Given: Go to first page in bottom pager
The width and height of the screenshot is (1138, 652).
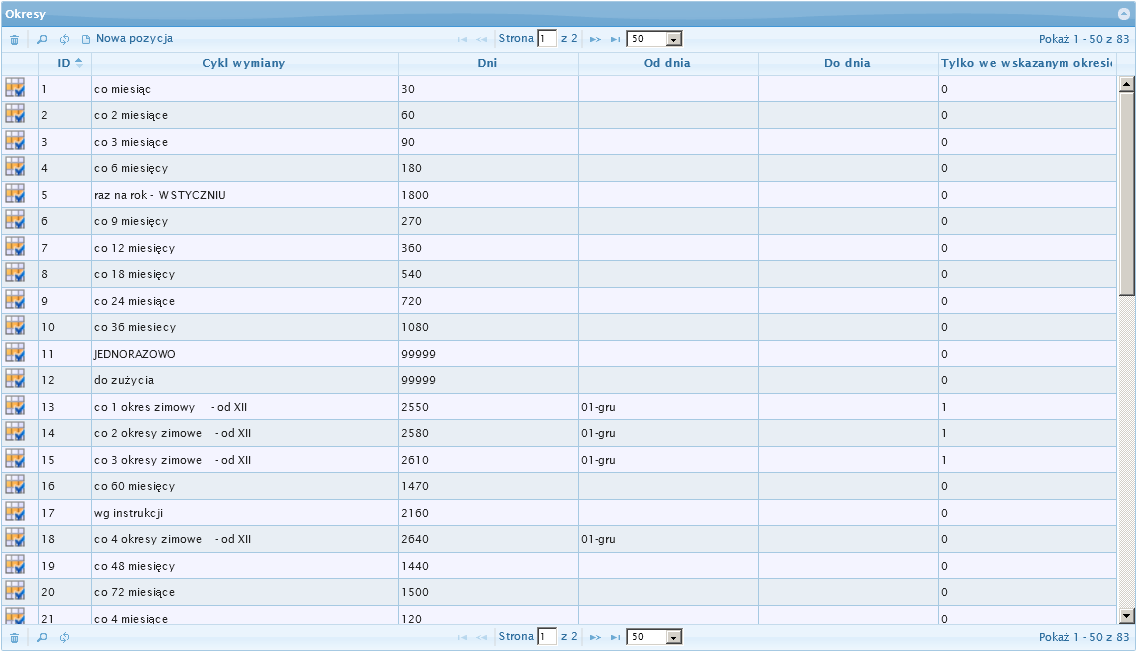Looking at the screenshot, I should 462,637.
